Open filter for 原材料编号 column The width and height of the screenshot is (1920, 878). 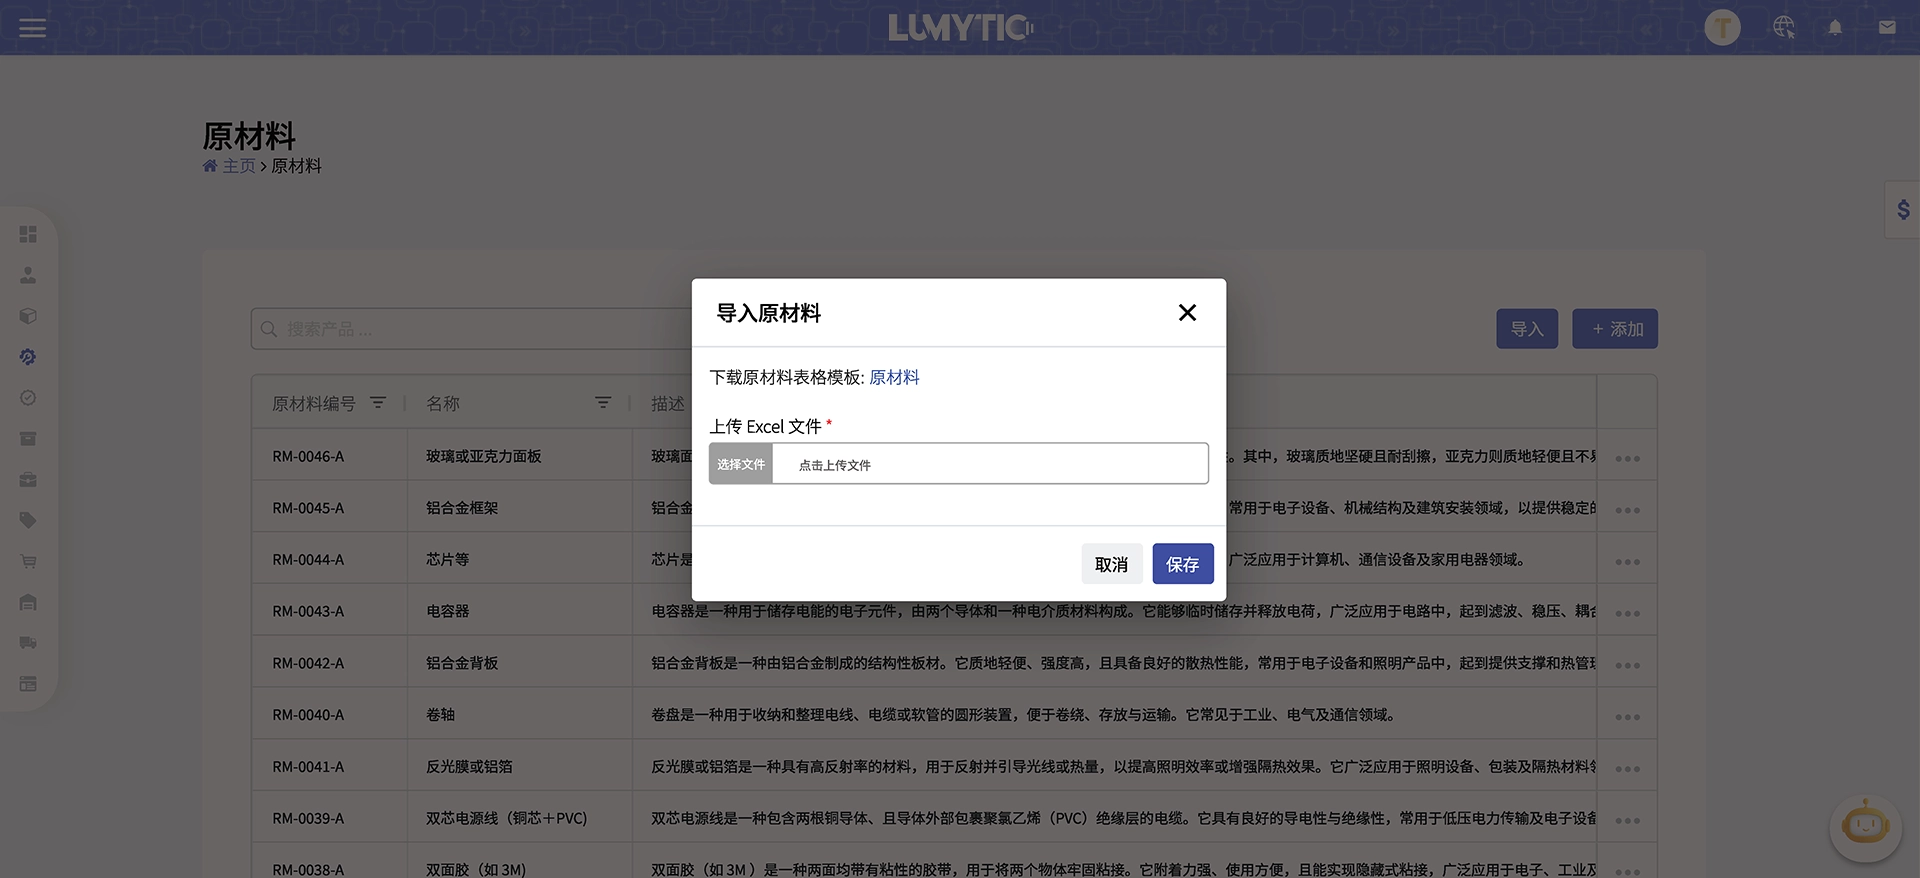(x=378, y=403)
